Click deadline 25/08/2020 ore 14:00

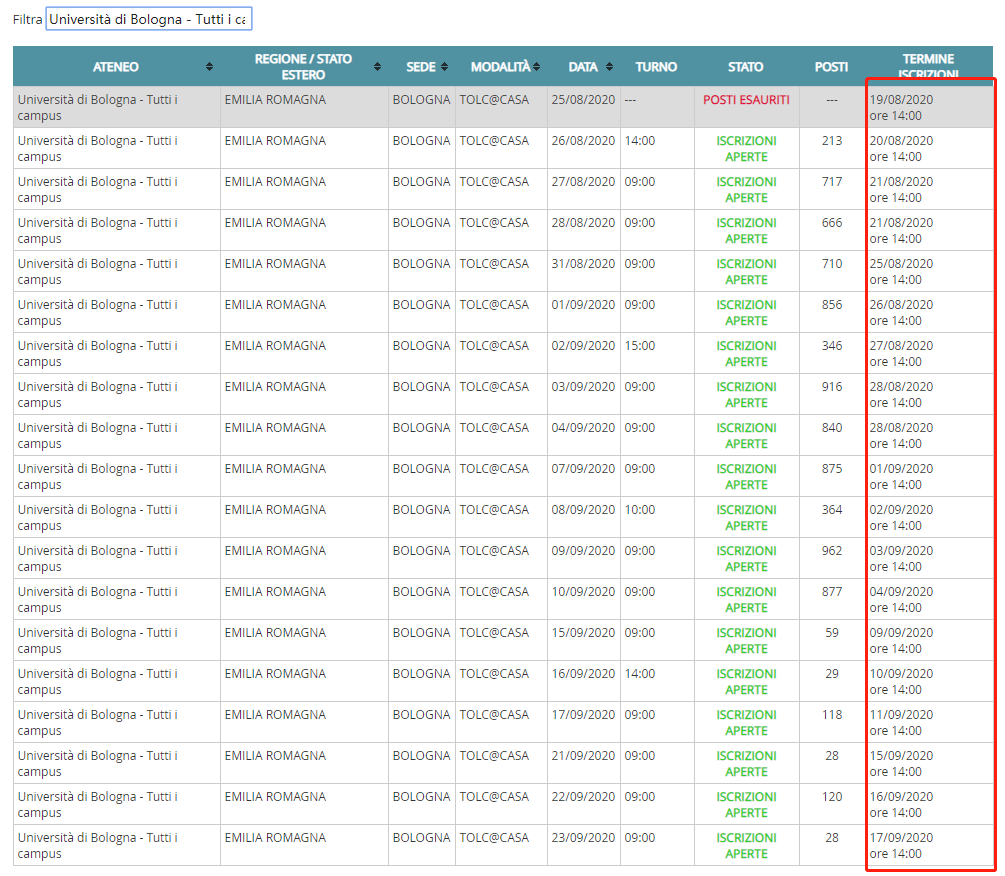901,272
